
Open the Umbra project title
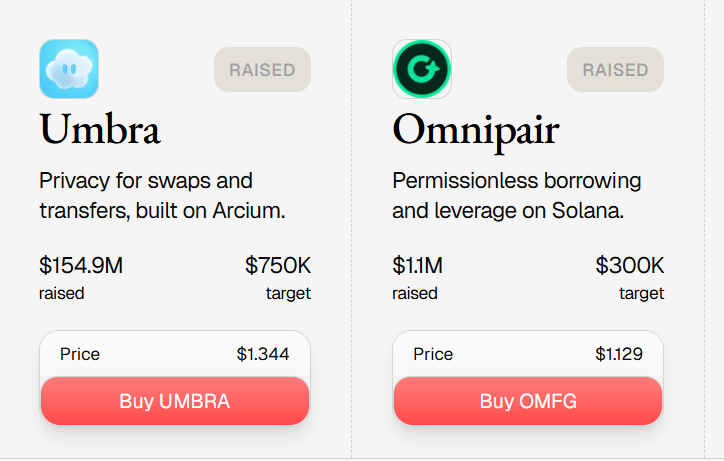tap(100, 129)
